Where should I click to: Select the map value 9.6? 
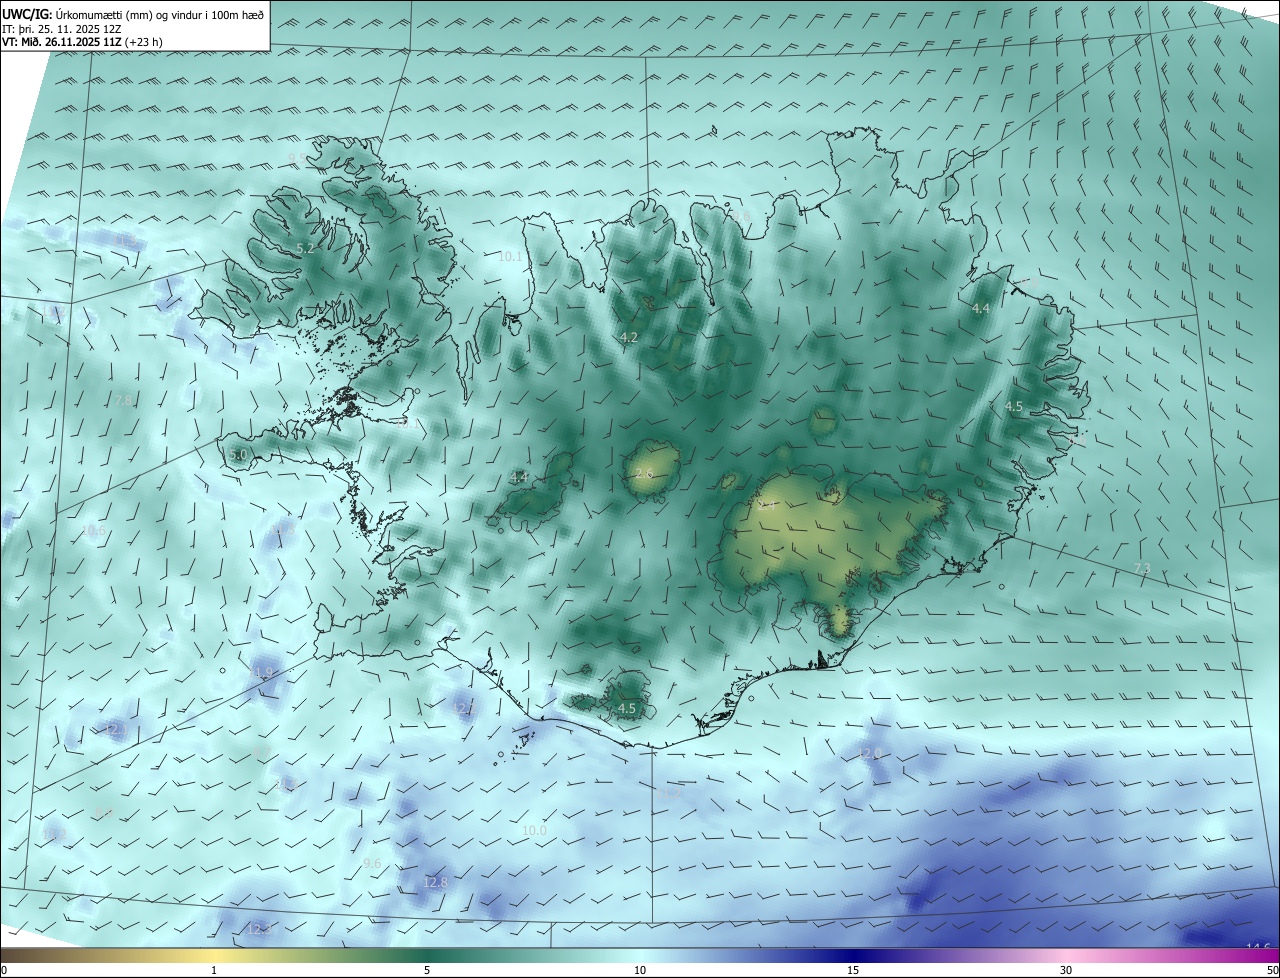(372, 864)
